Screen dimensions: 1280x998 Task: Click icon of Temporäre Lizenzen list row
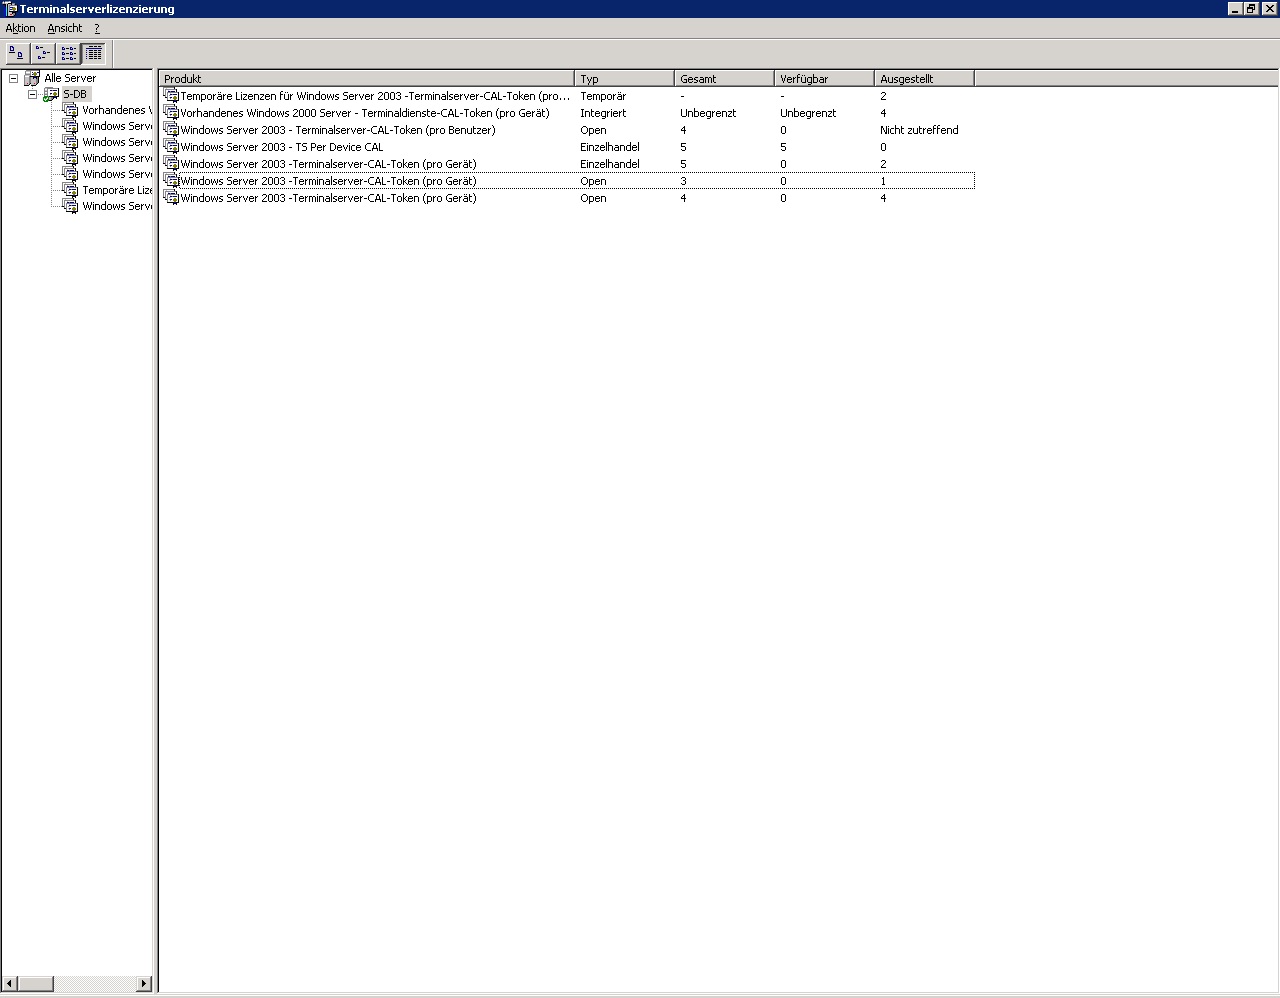tap(171, 96)
